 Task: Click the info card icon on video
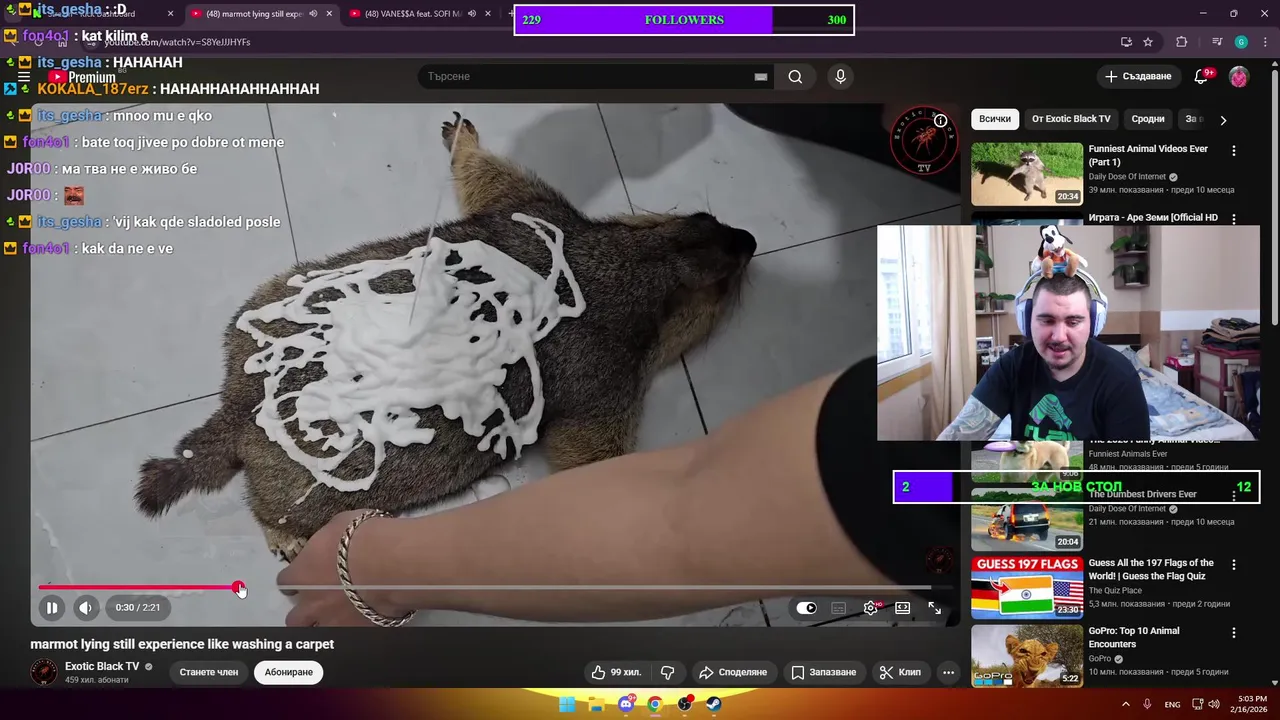coord(941,121)
